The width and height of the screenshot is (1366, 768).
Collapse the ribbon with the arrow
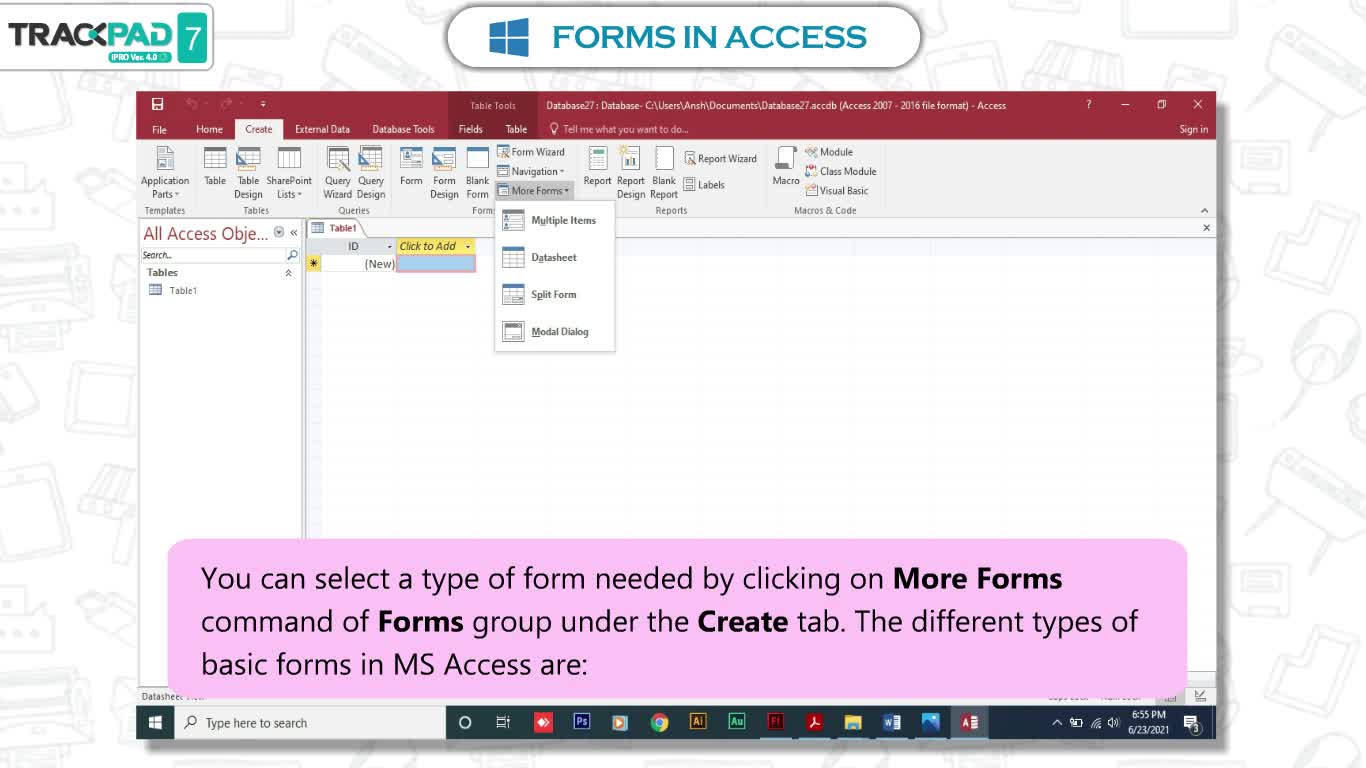pos(1204,210)
